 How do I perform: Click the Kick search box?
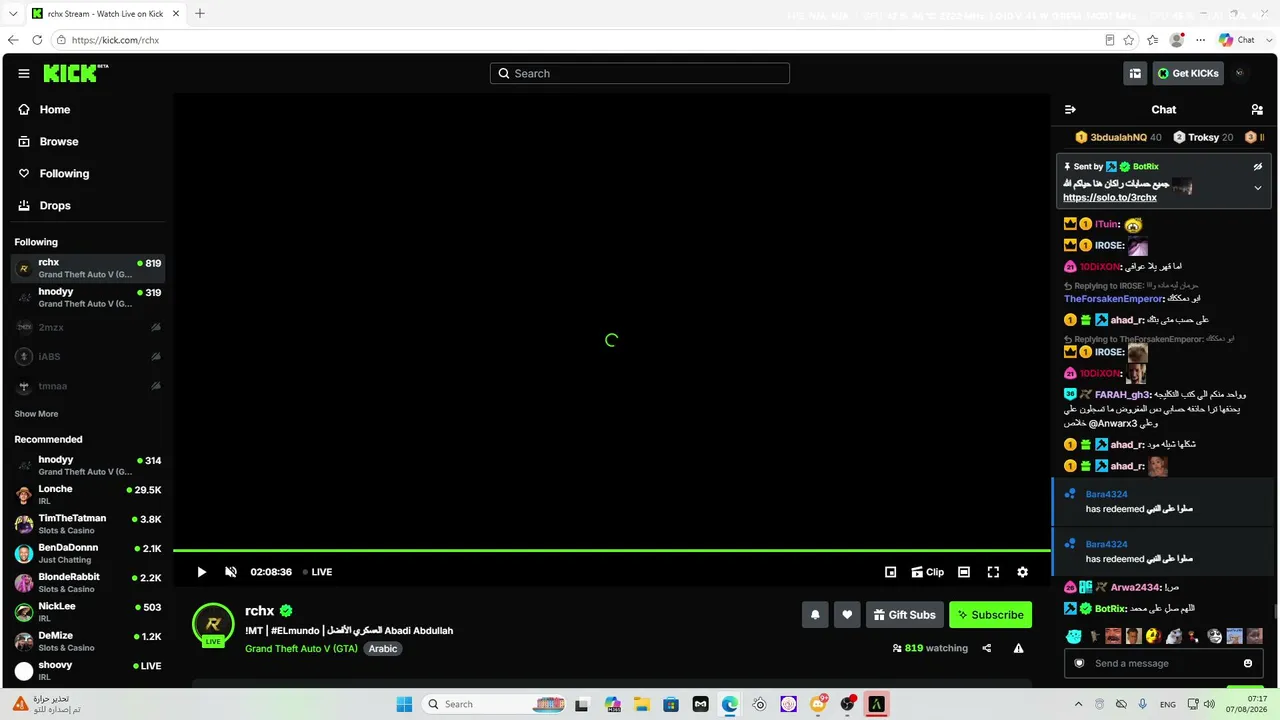coord(640,73)
